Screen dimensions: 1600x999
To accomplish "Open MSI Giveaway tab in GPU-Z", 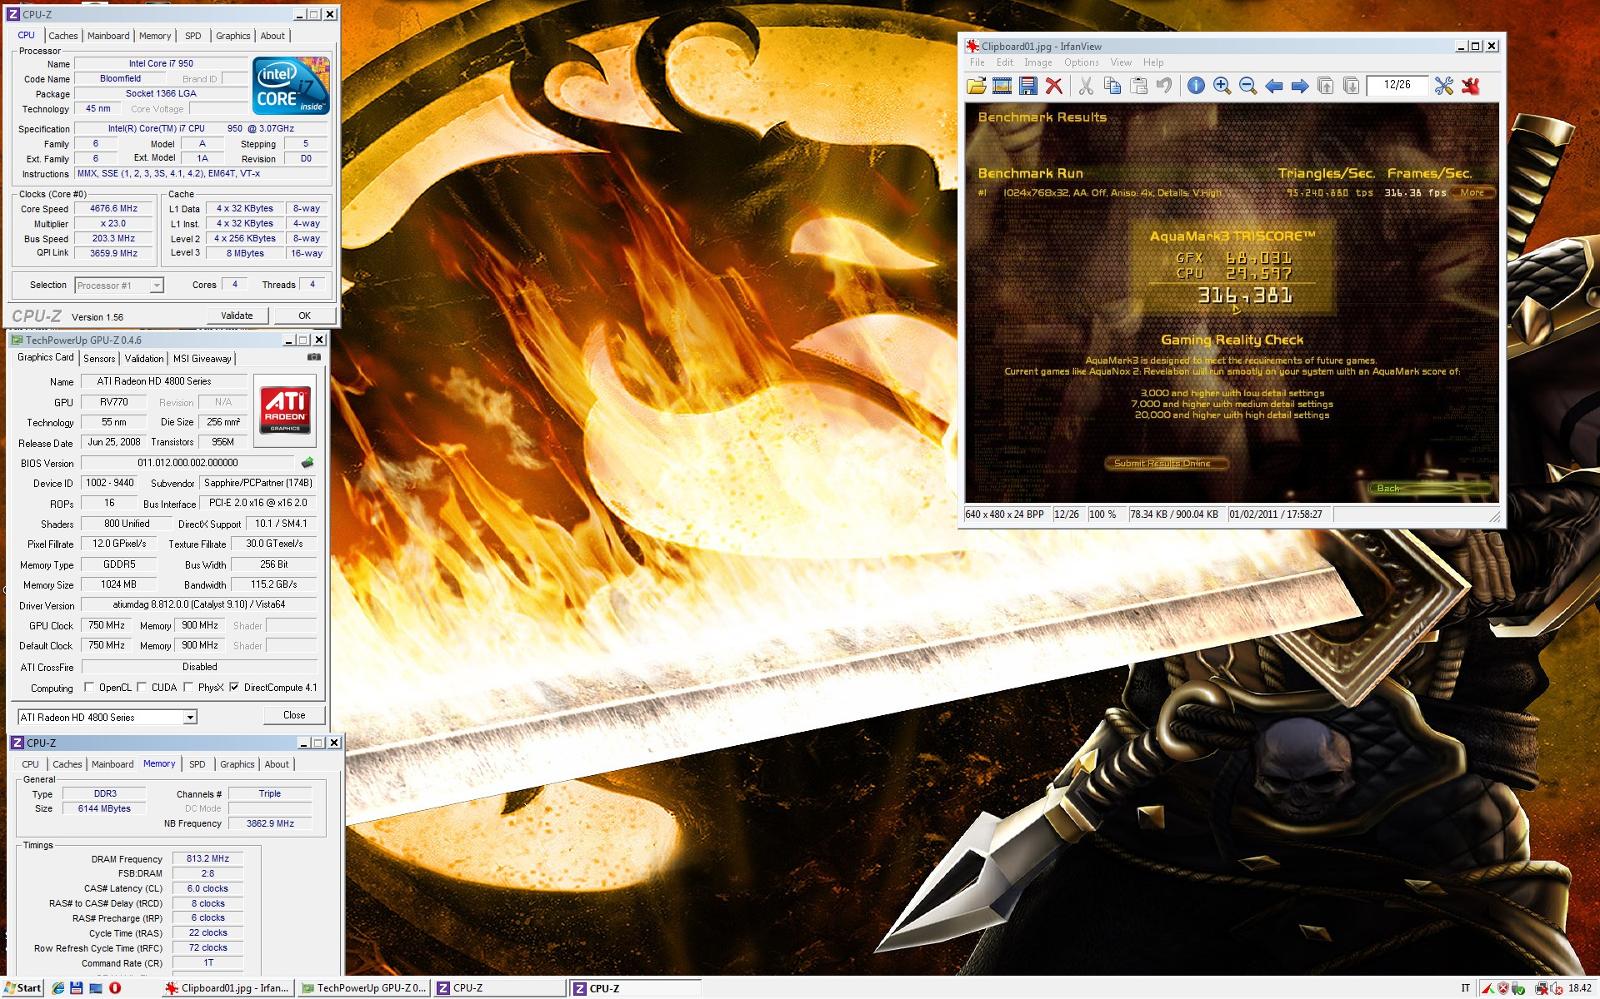I will [x=202, y=358].
